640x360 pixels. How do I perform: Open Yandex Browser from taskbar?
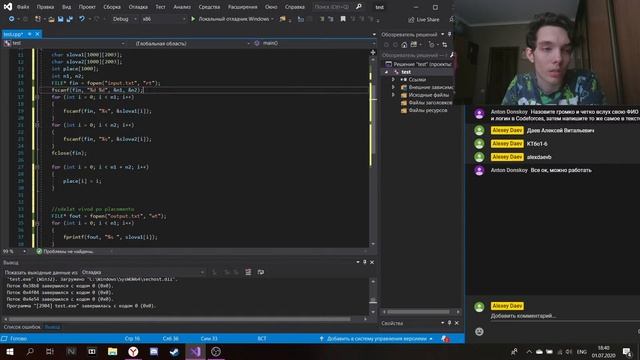(x=133, y=351)
